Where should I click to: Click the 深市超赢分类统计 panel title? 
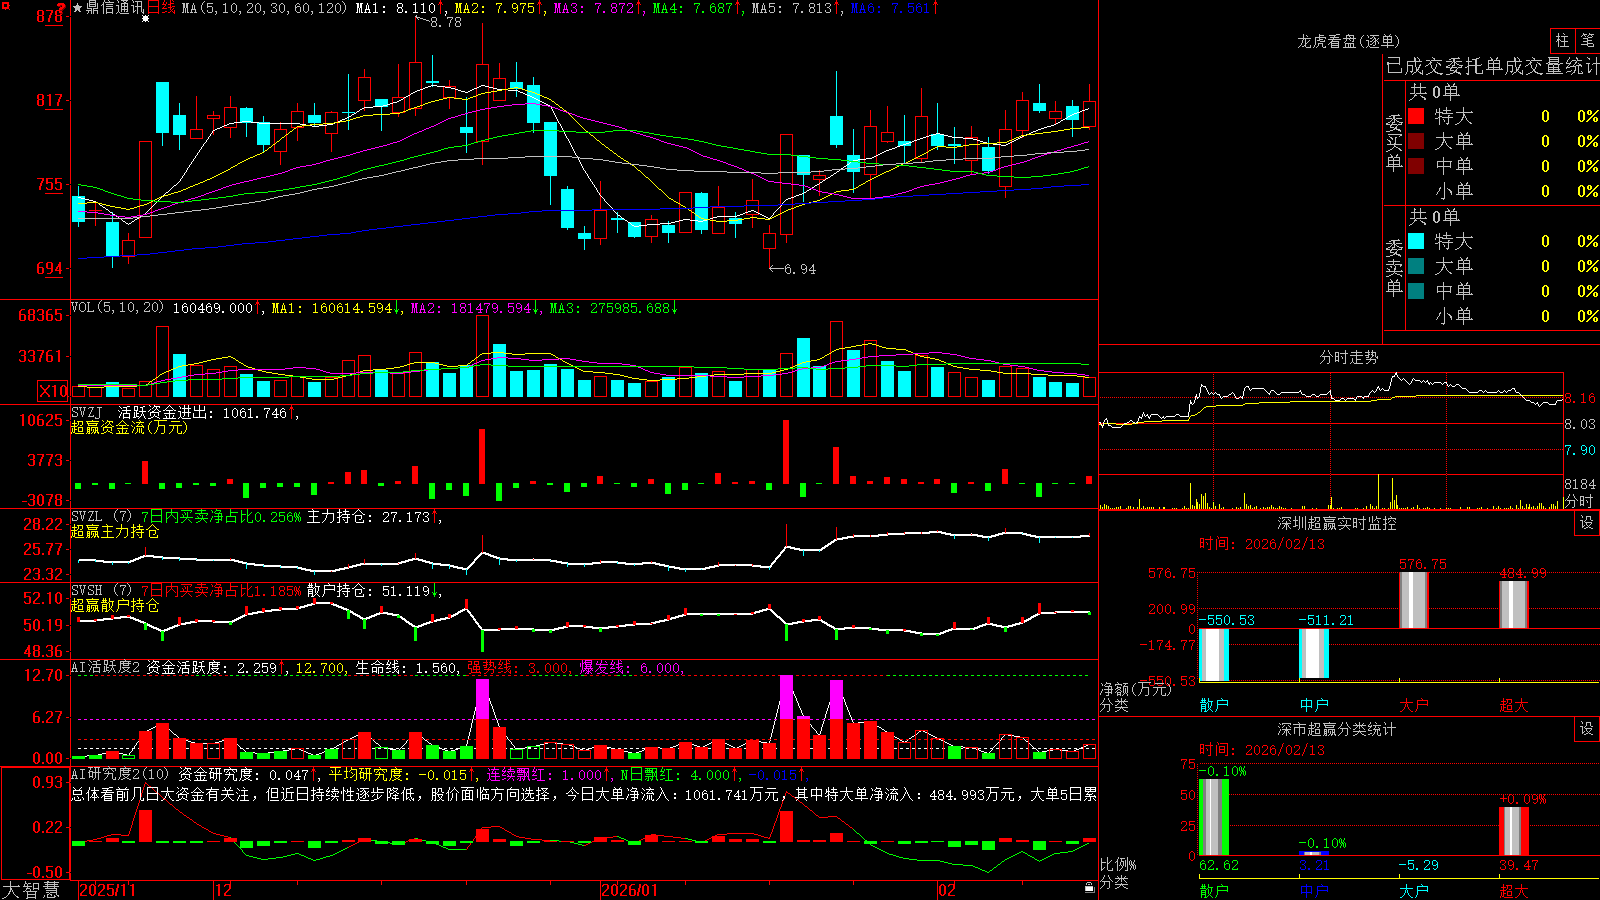point(1337,729)
